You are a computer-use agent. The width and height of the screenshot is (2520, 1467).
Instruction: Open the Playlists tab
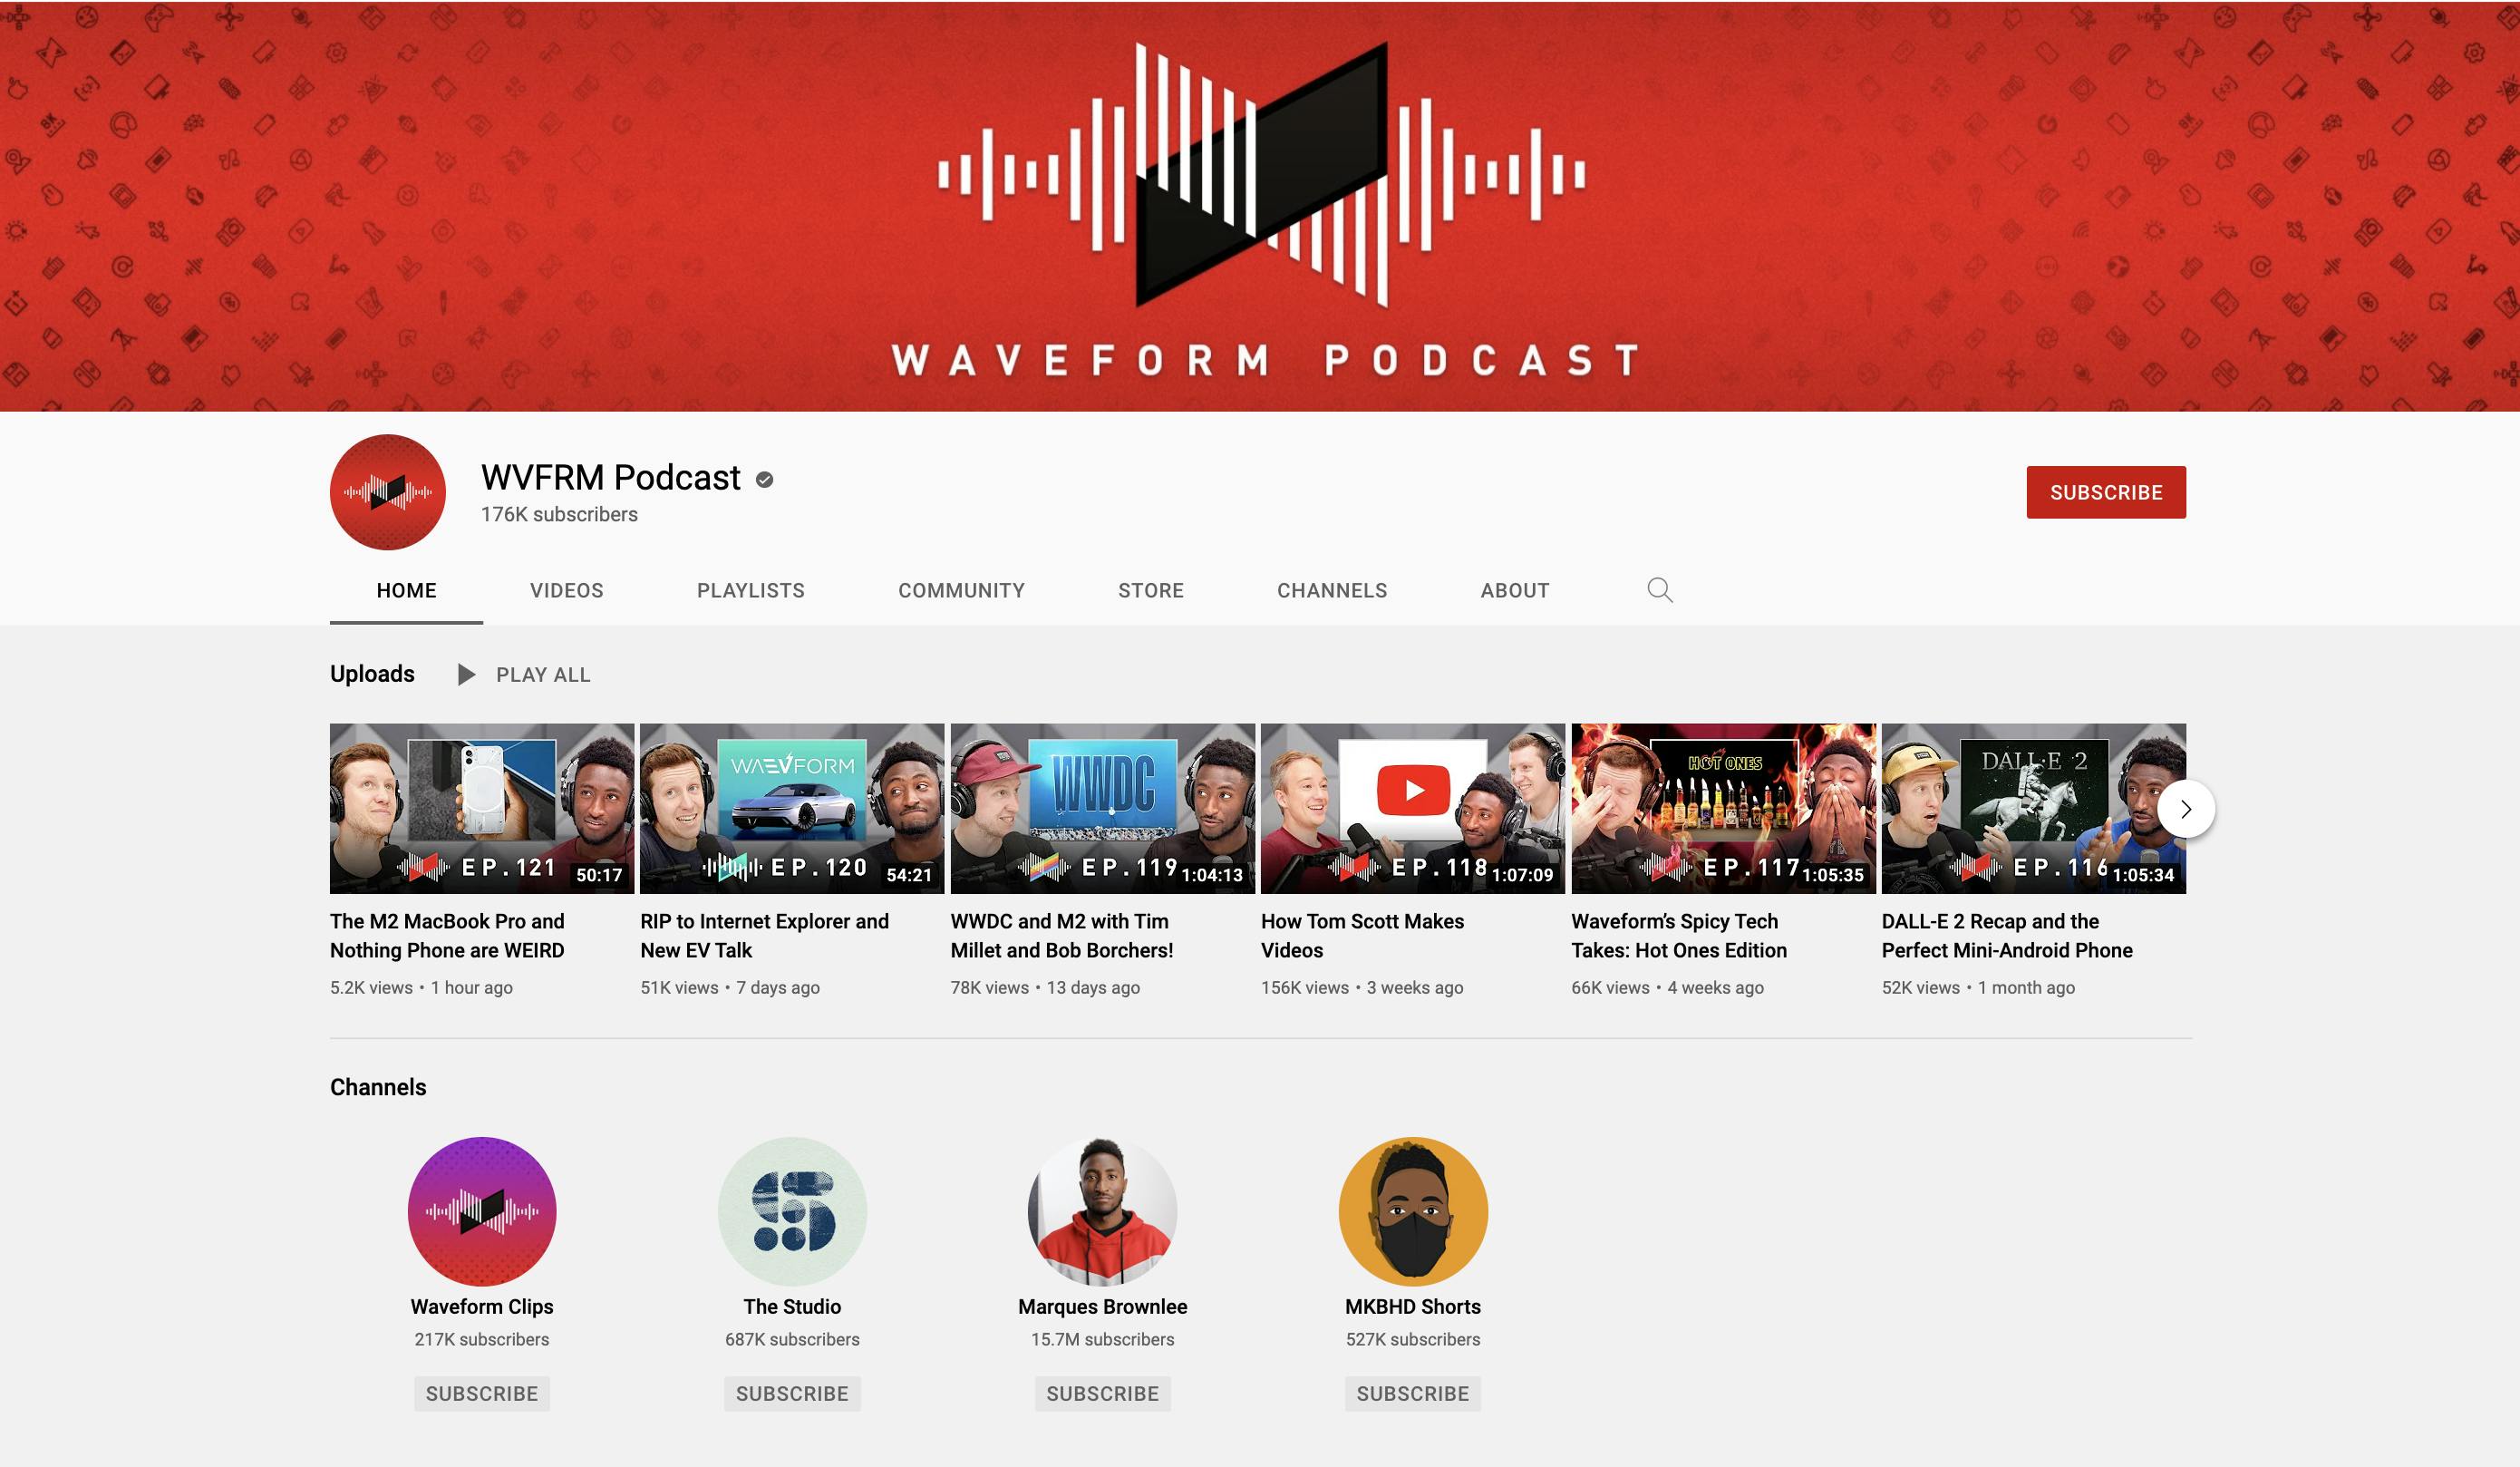[750, 590]
